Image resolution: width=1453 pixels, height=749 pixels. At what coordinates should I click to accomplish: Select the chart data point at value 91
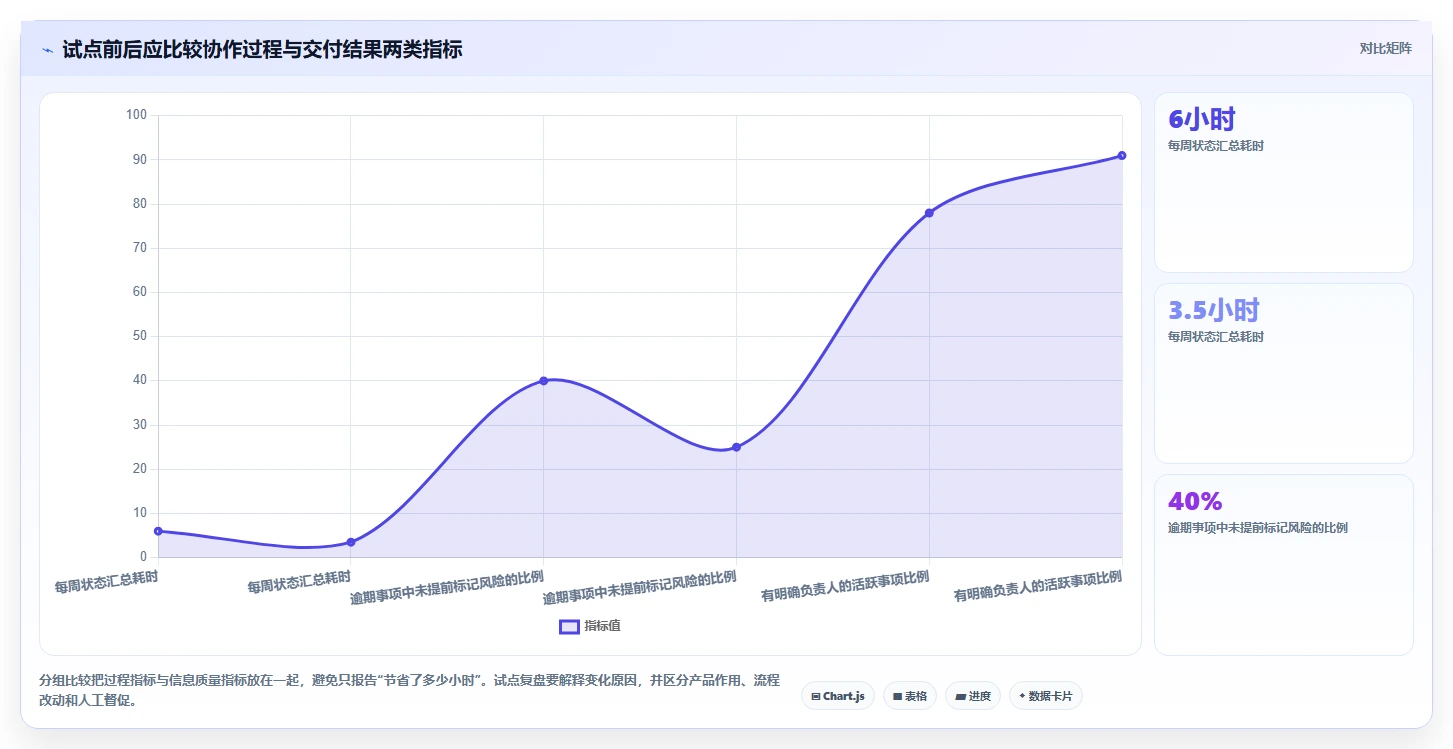1122,155
